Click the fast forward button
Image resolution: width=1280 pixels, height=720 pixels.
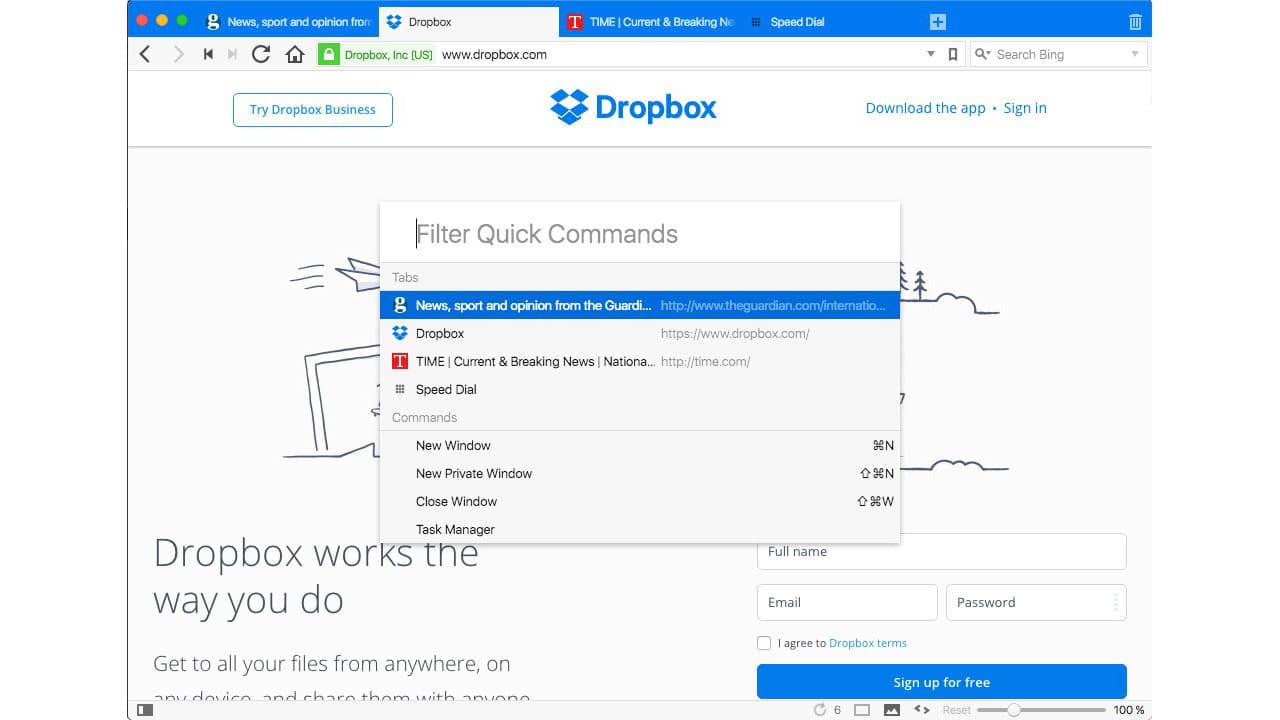pos(233,54)
